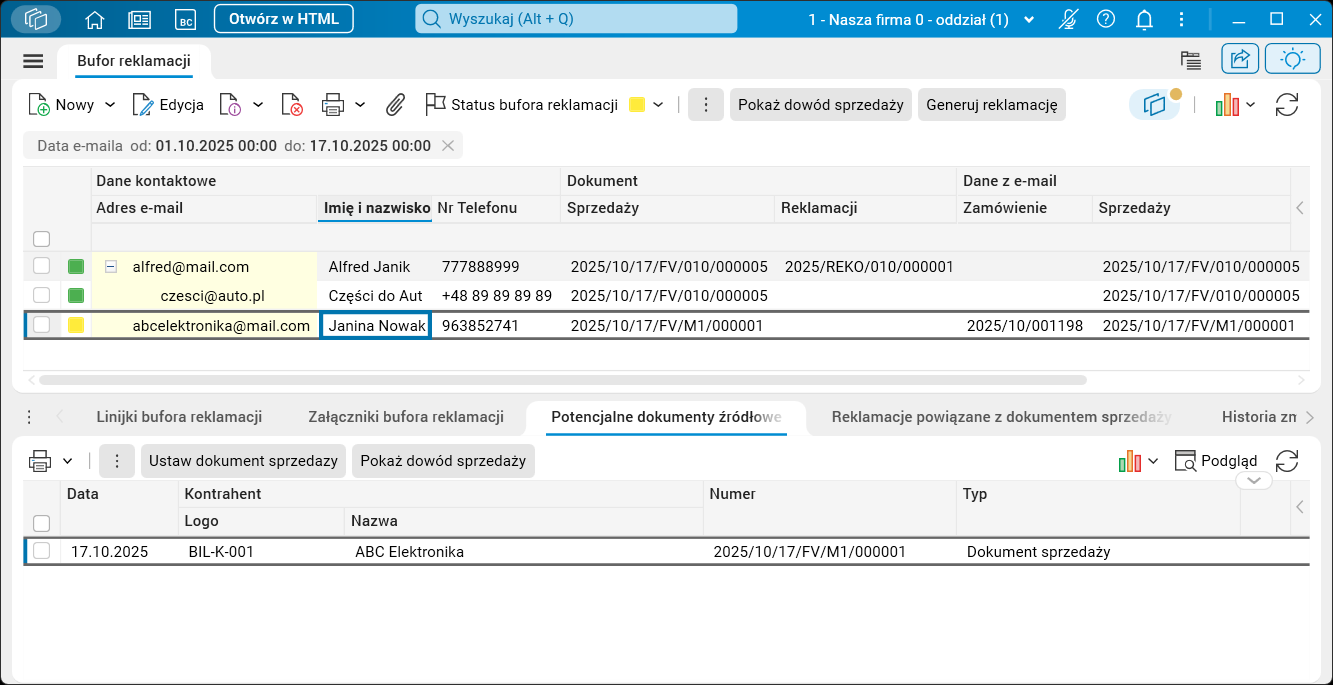This screenshot has height=685, width=1333.
Task: Open the title bar three-dot menu
Action: pos(1182,19)
